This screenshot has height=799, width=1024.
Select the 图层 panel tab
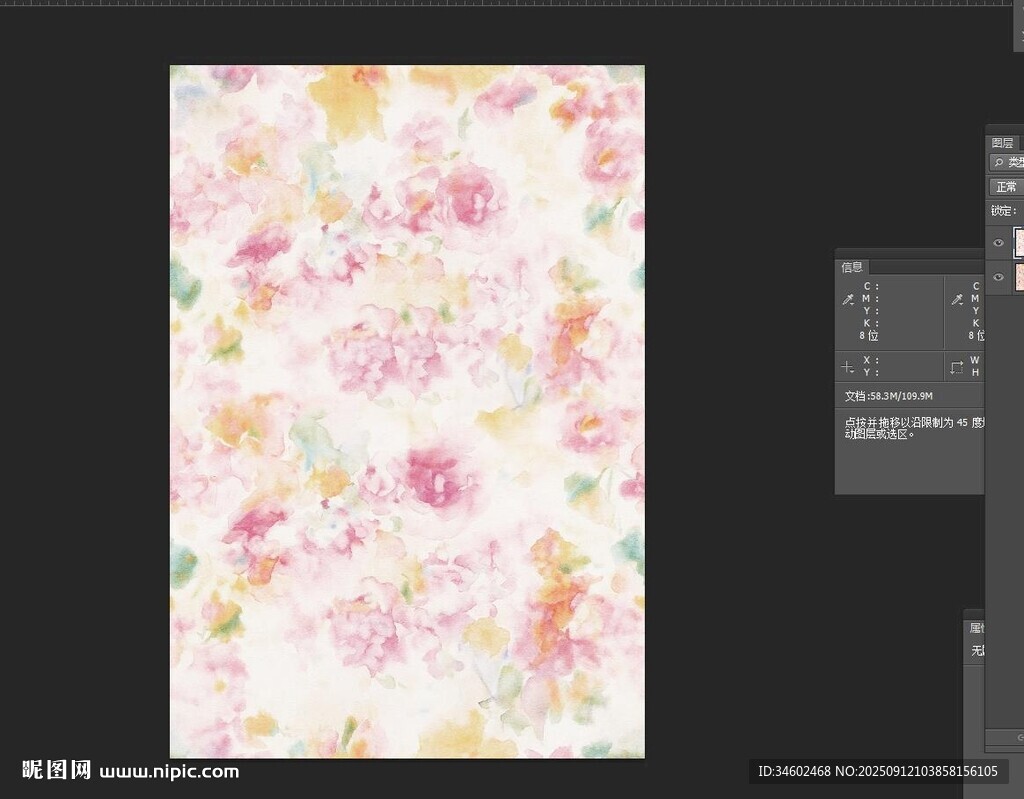tap(1002, 143)
